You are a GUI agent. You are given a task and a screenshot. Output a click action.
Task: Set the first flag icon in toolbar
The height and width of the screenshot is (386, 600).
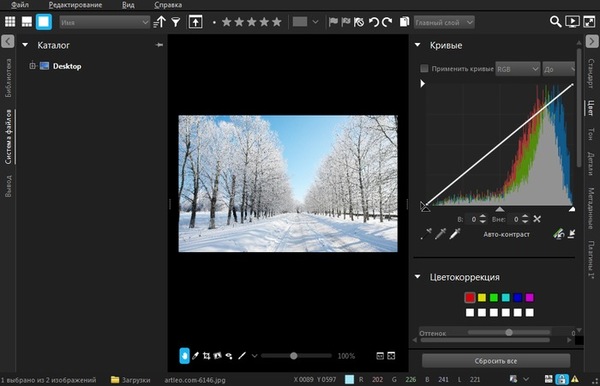pos(333,22)
